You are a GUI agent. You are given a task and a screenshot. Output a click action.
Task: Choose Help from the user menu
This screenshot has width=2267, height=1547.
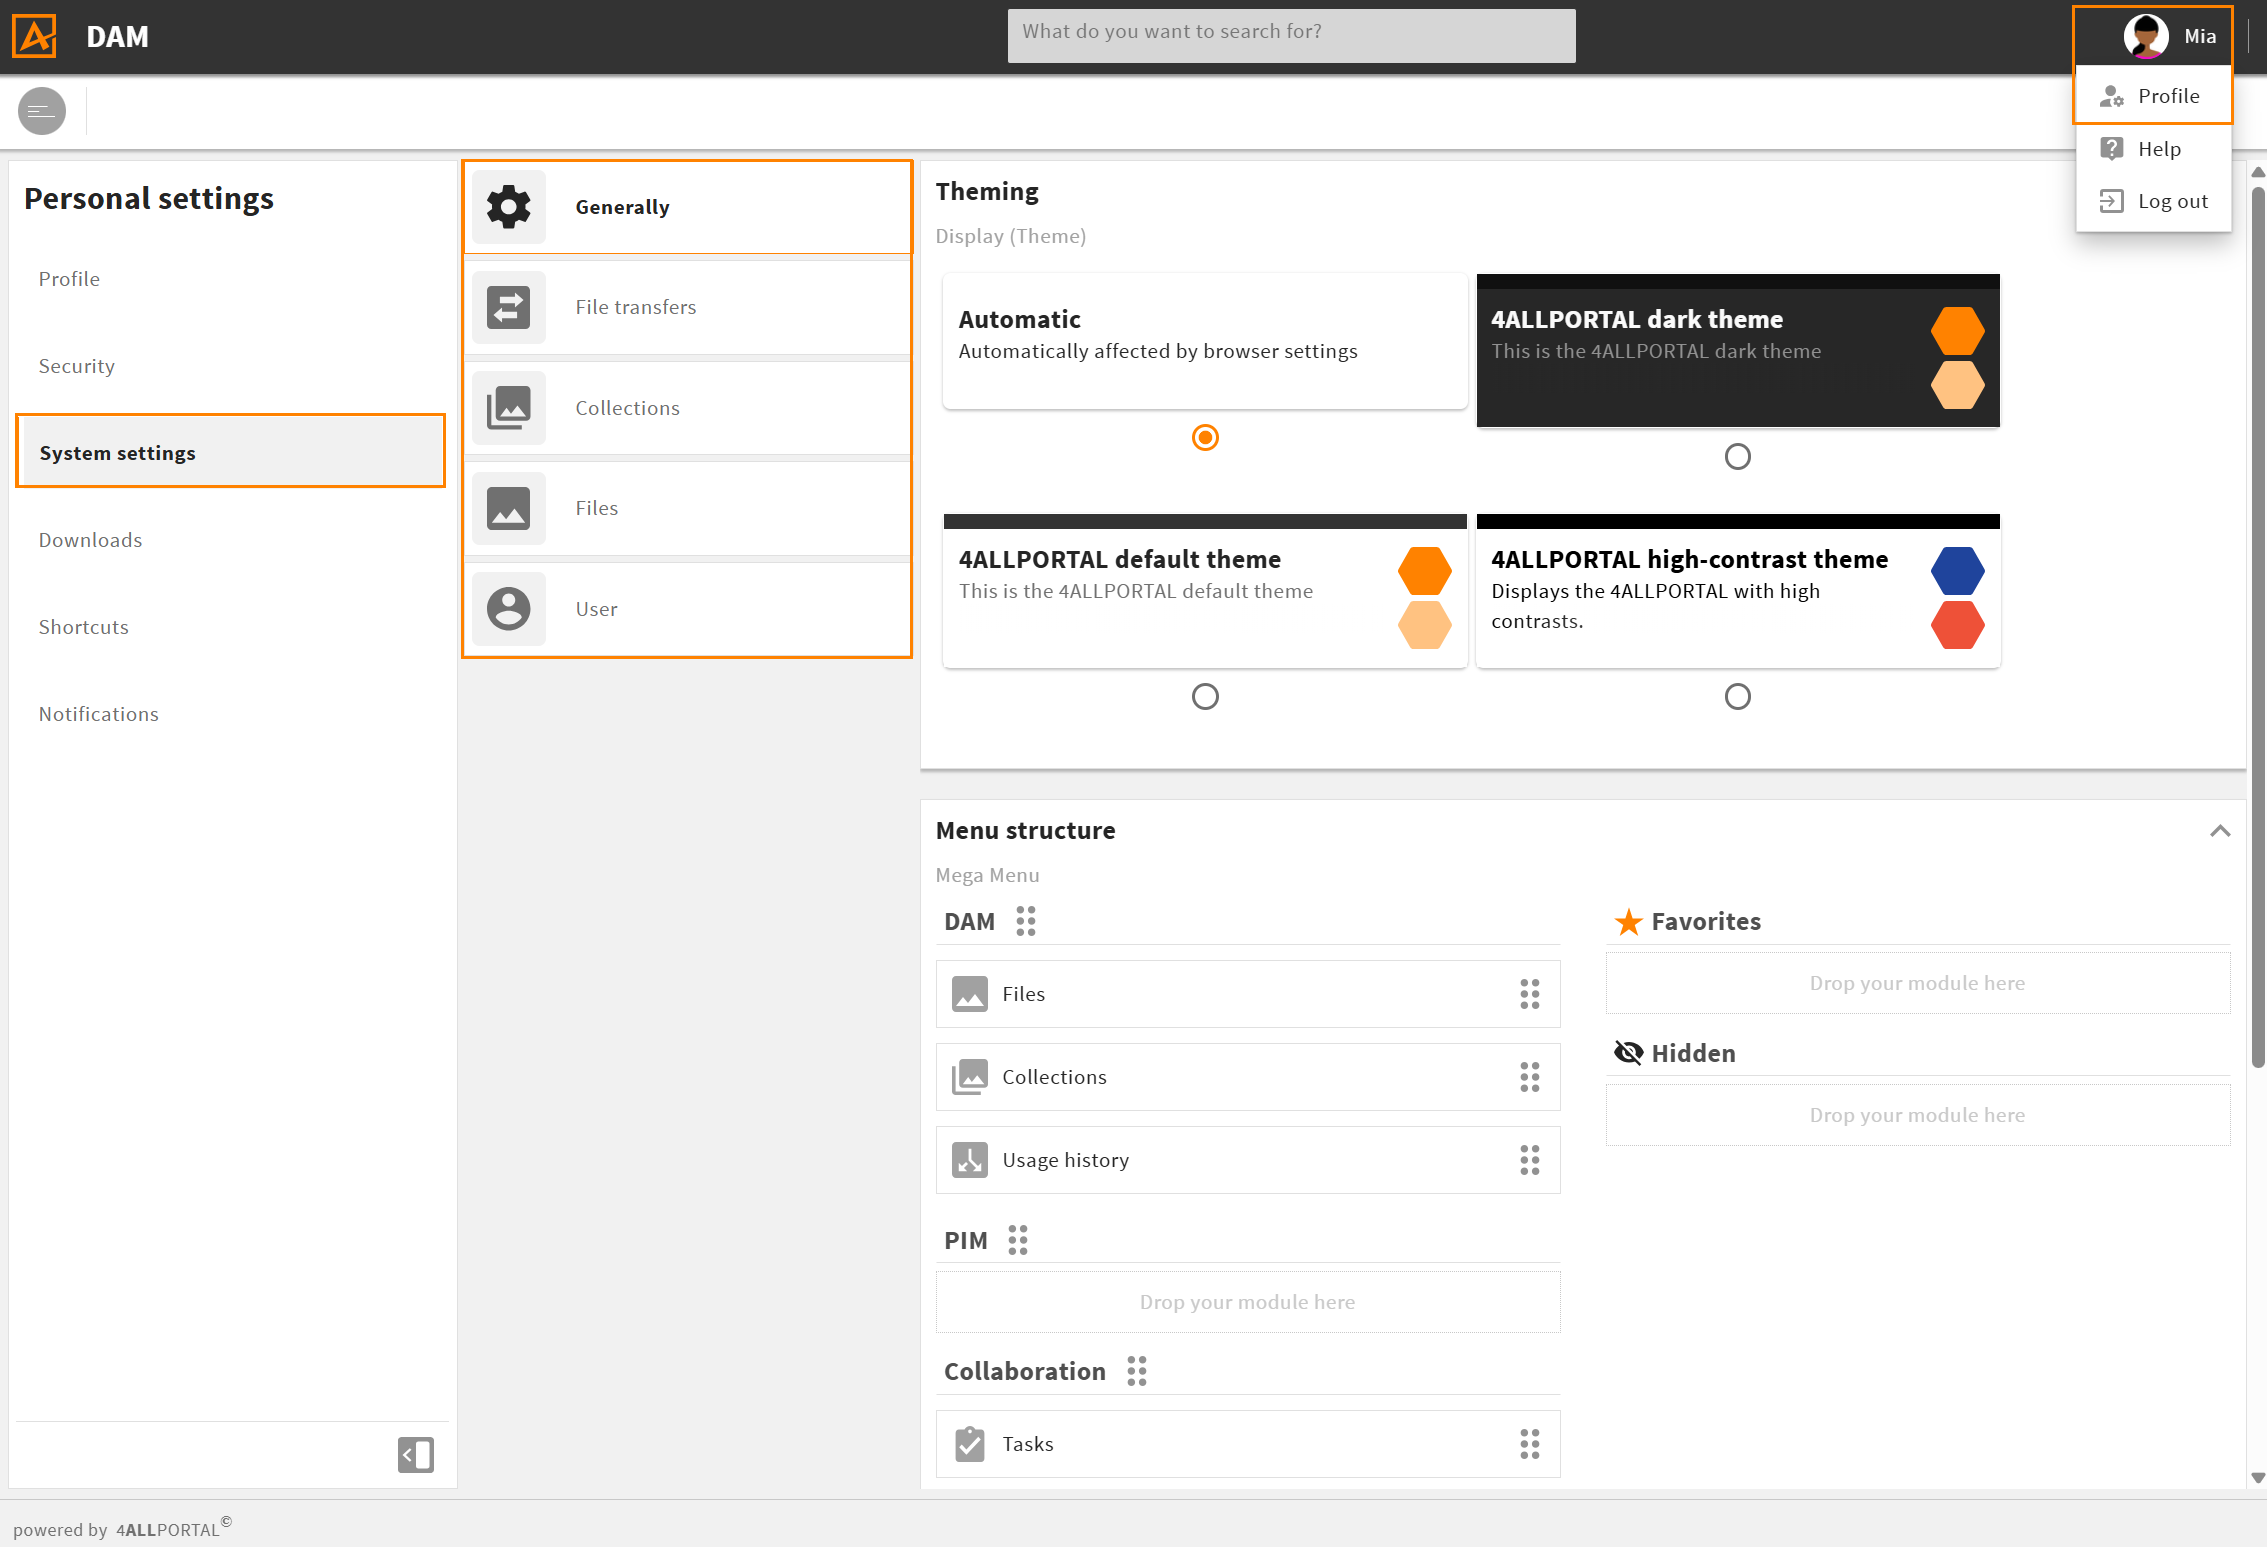pos(2153,149)
